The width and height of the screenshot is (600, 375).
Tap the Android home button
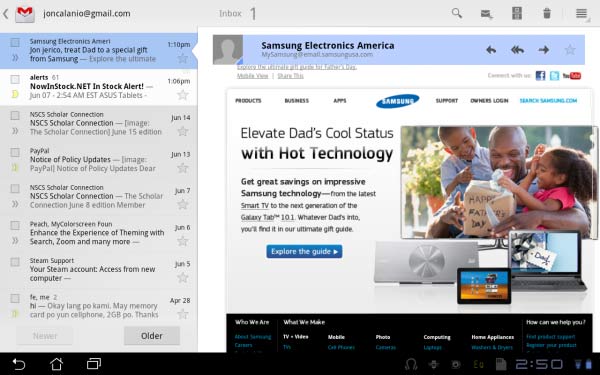click(56, 364)
